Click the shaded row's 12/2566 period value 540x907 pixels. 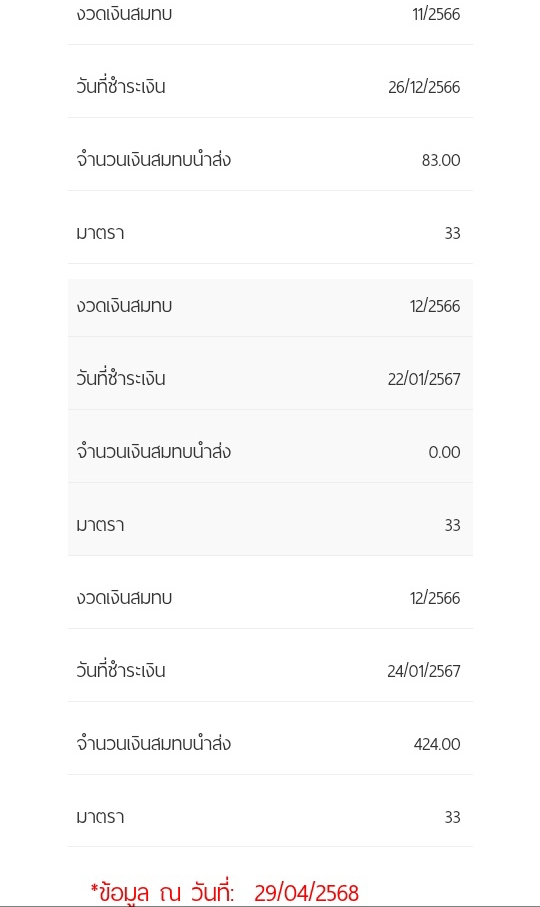click(435, 306)
